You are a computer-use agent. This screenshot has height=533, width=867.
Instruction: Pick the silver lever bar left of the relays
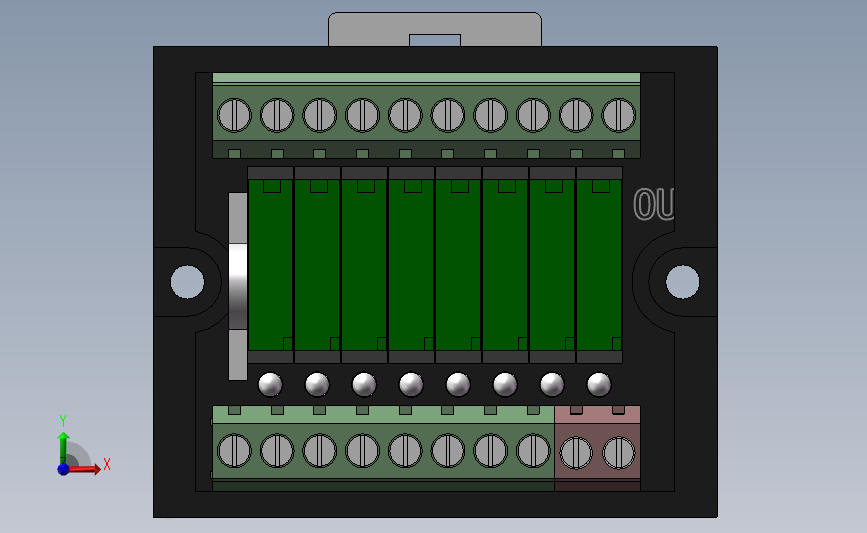tap(238, 286)
